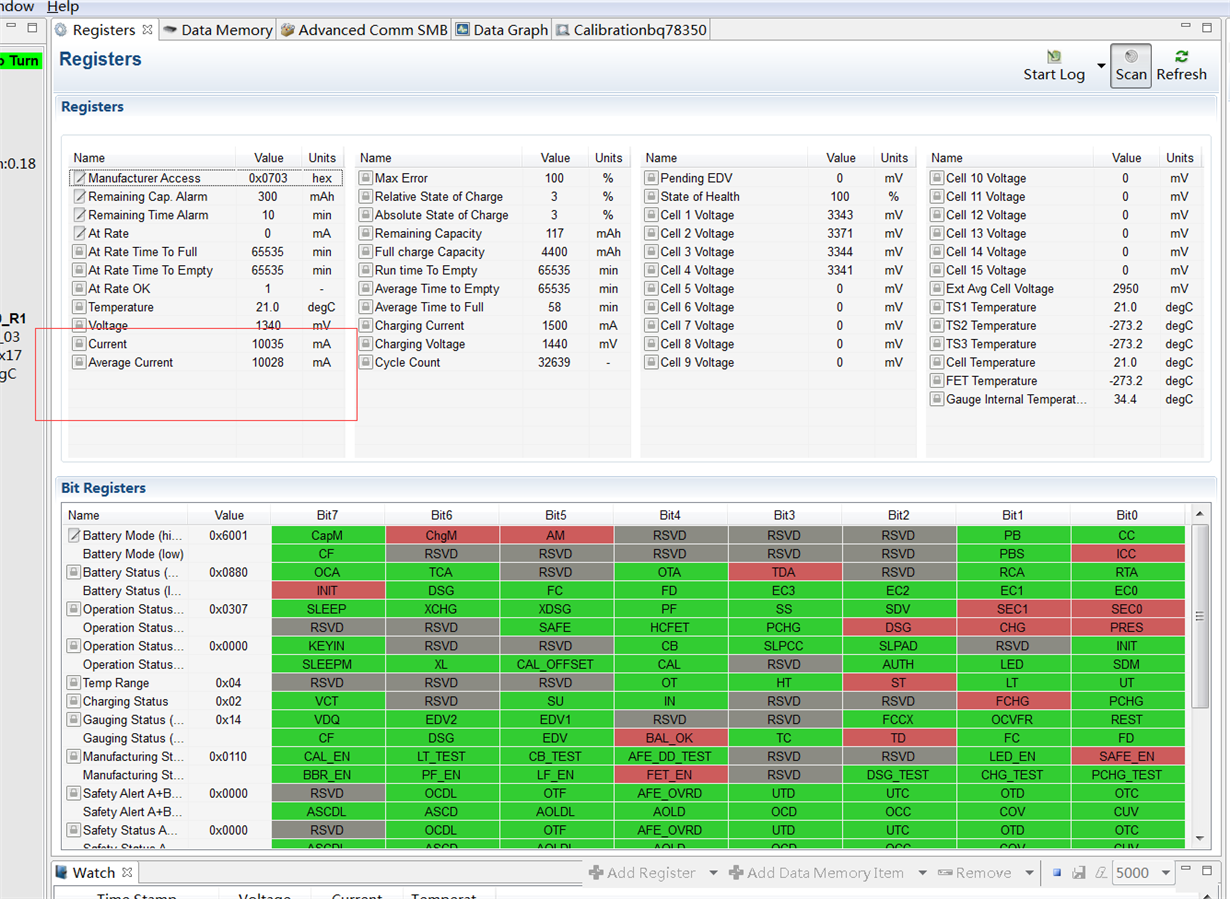Click the lock icon beside Gauge Internal Temperature
This screenshot has width=1230, height=899.
937,399
